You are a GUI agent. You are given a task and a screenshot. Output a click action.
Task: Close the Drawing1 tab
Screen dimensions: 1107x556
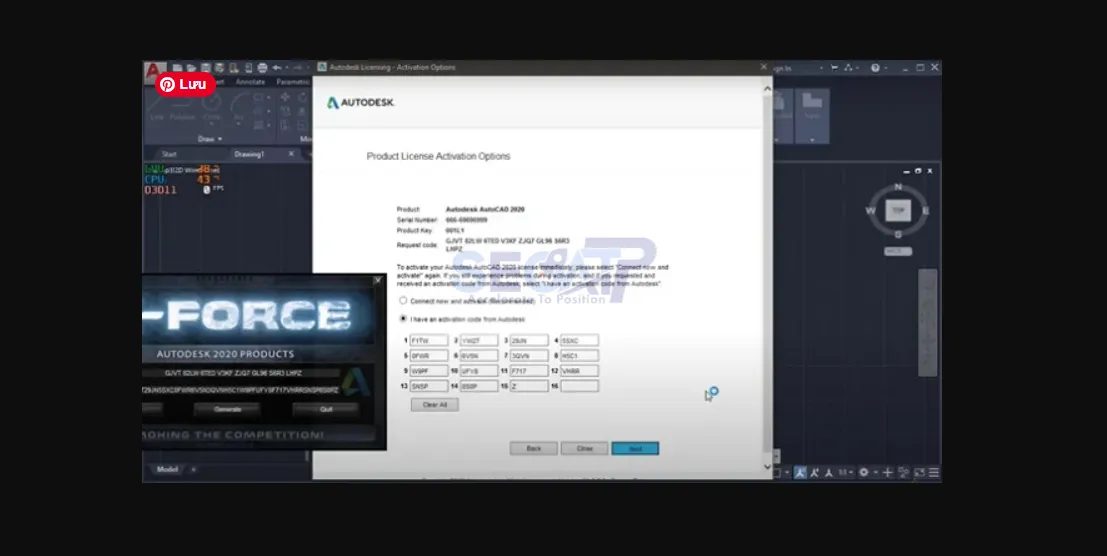(x=291, y=154)
